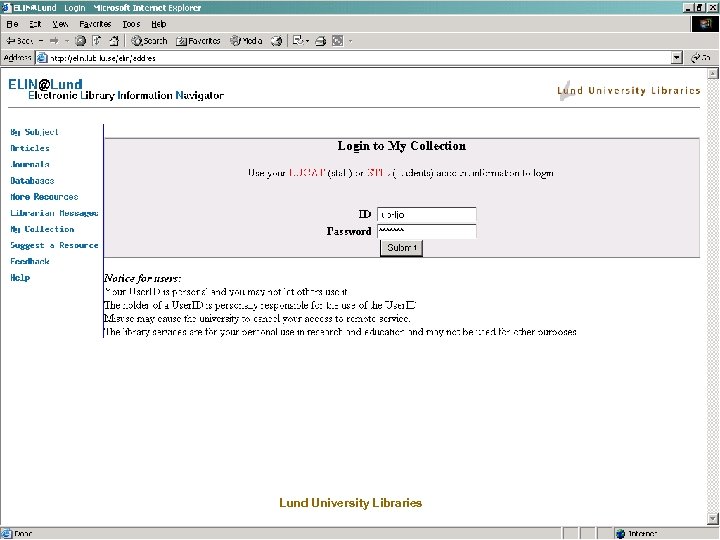The height and width of the screenshot is (540, 720).
Task: Open the Favorites pane from toolbar
Action: tap(198, 41)
